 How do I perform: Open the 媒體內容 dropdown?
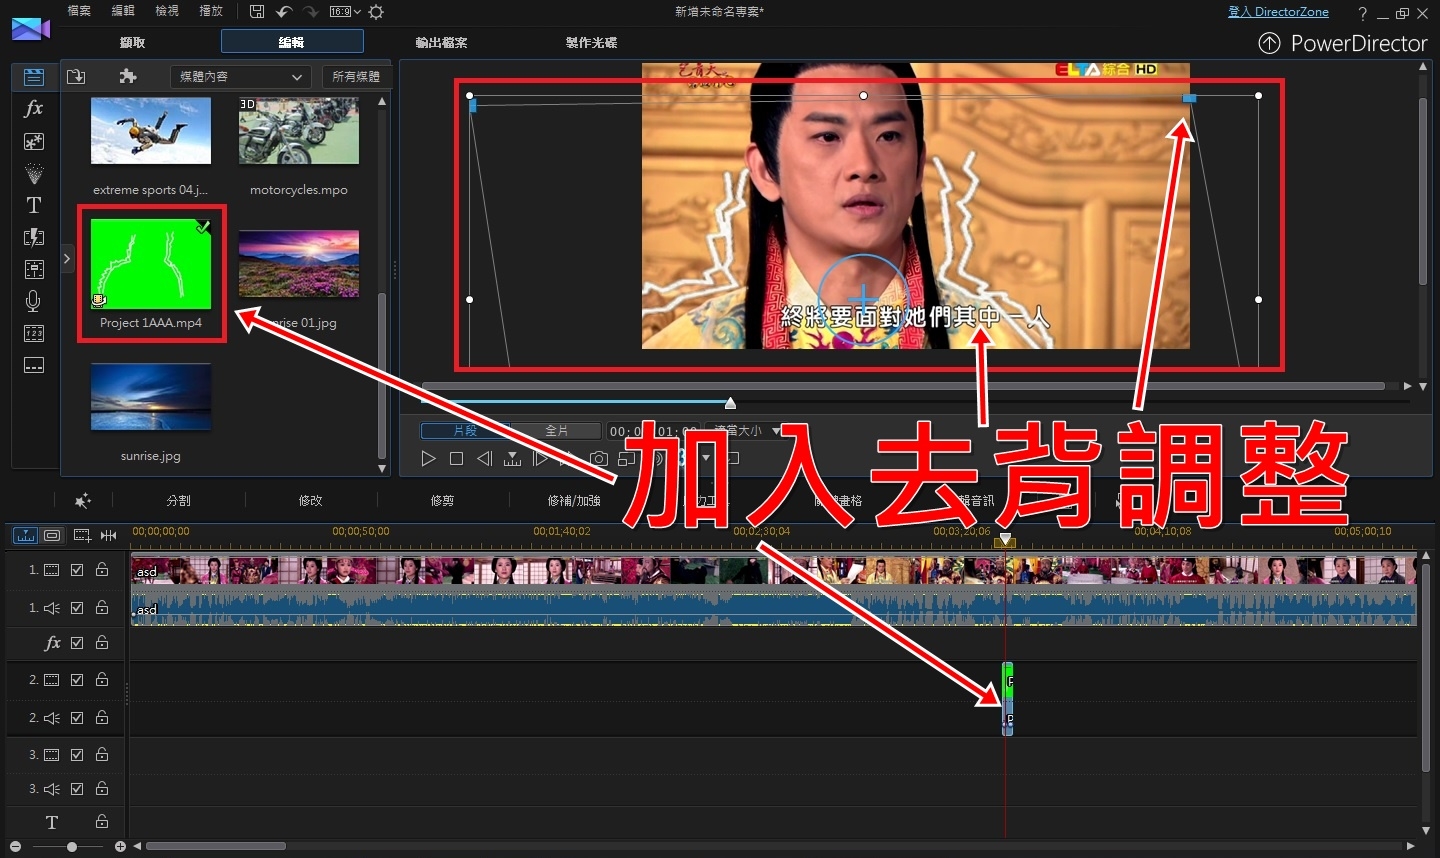pyautogui.click(x=240, y=76)
